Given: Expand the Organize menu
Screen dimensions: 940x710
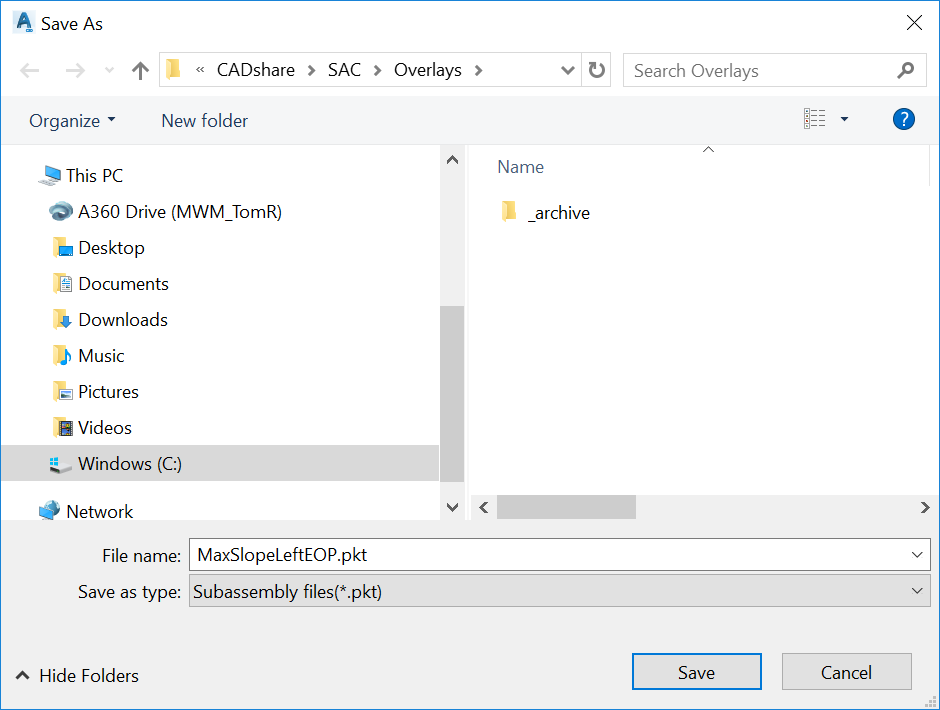Looking at the screenshot, I should [x=72, y=121].
